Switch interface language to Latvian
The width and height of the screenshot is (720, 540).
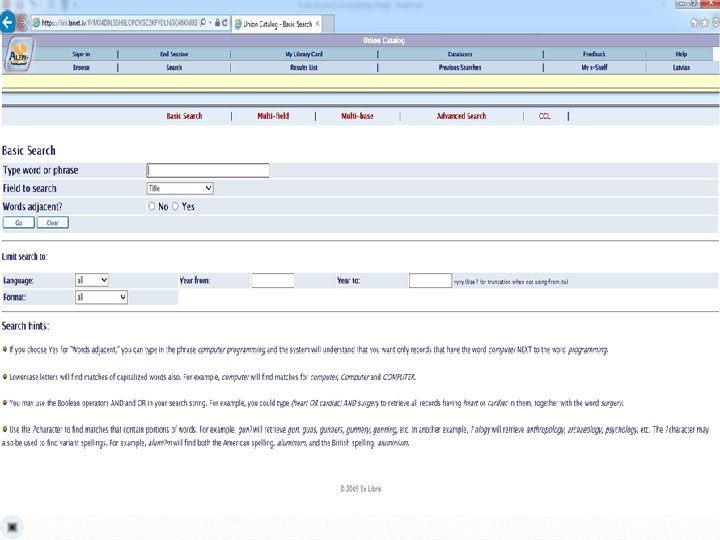click(x=681, y=68)
